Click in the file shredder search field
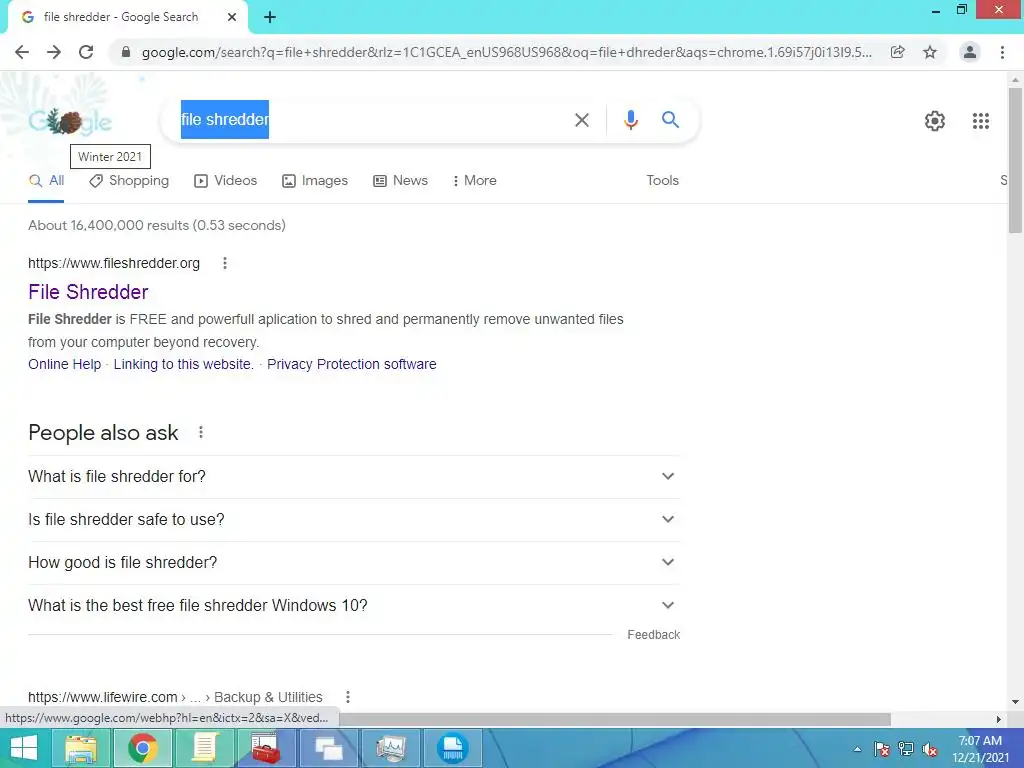Screen dimensions: 1024x768 pyautogui.click(x=366, y=120)
